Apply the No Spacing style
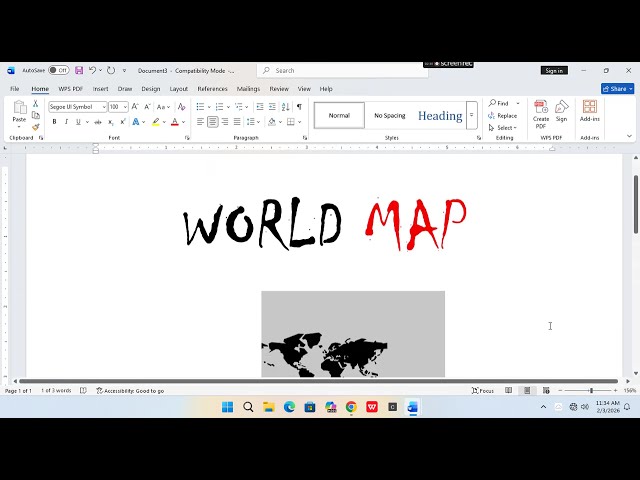The width and height of the screenshot is (640, 480). pyautogui.click(x=390, y=116)
